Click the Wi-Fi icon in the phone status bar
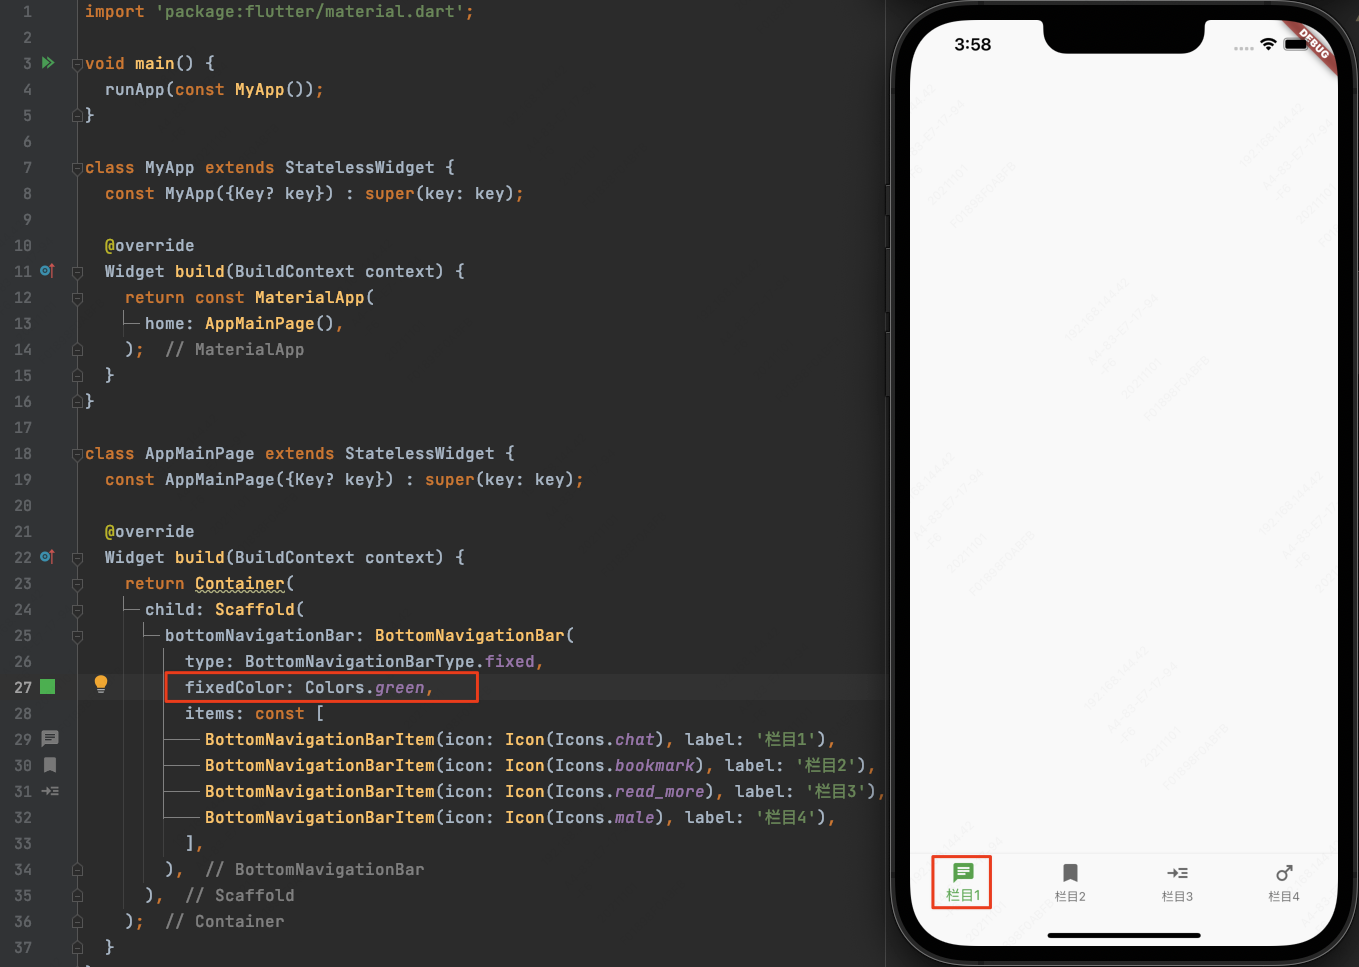Image resolution: width=1359 pixels, height=967 pixels. pyautogui.click(x=1268, y=44)
